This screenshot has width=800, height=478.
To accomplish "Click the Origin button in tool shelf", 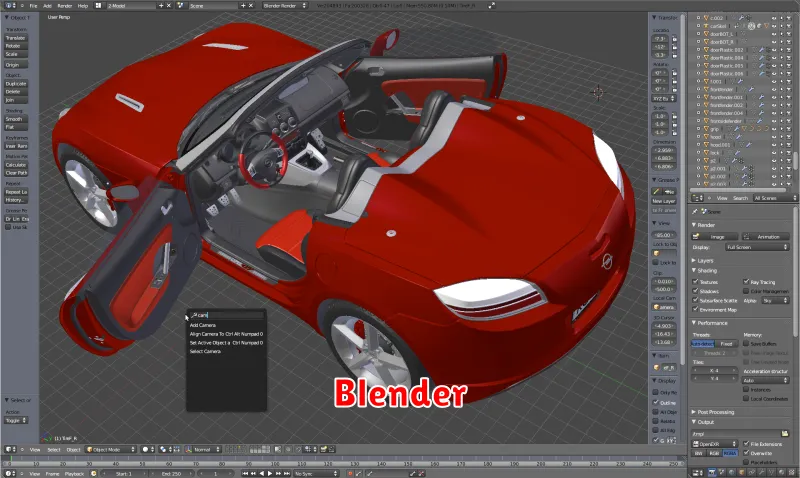I will pyautogui.click(x=16, y=65).
